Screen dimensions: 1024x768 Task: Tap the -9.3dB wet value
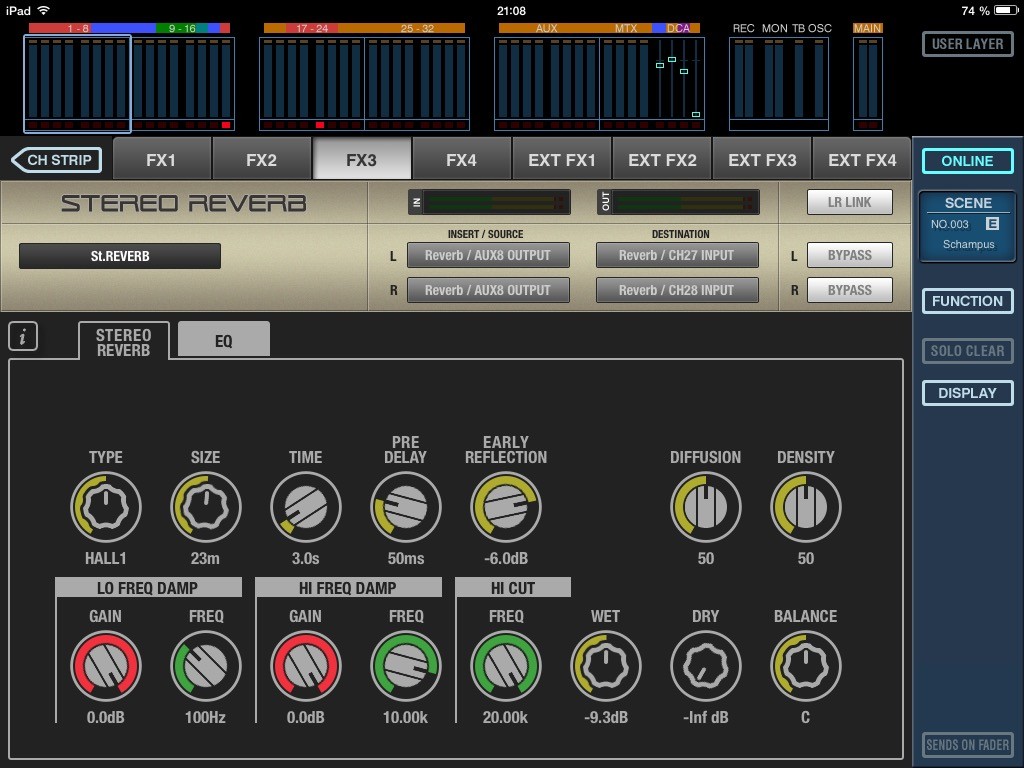click(606, 717)
